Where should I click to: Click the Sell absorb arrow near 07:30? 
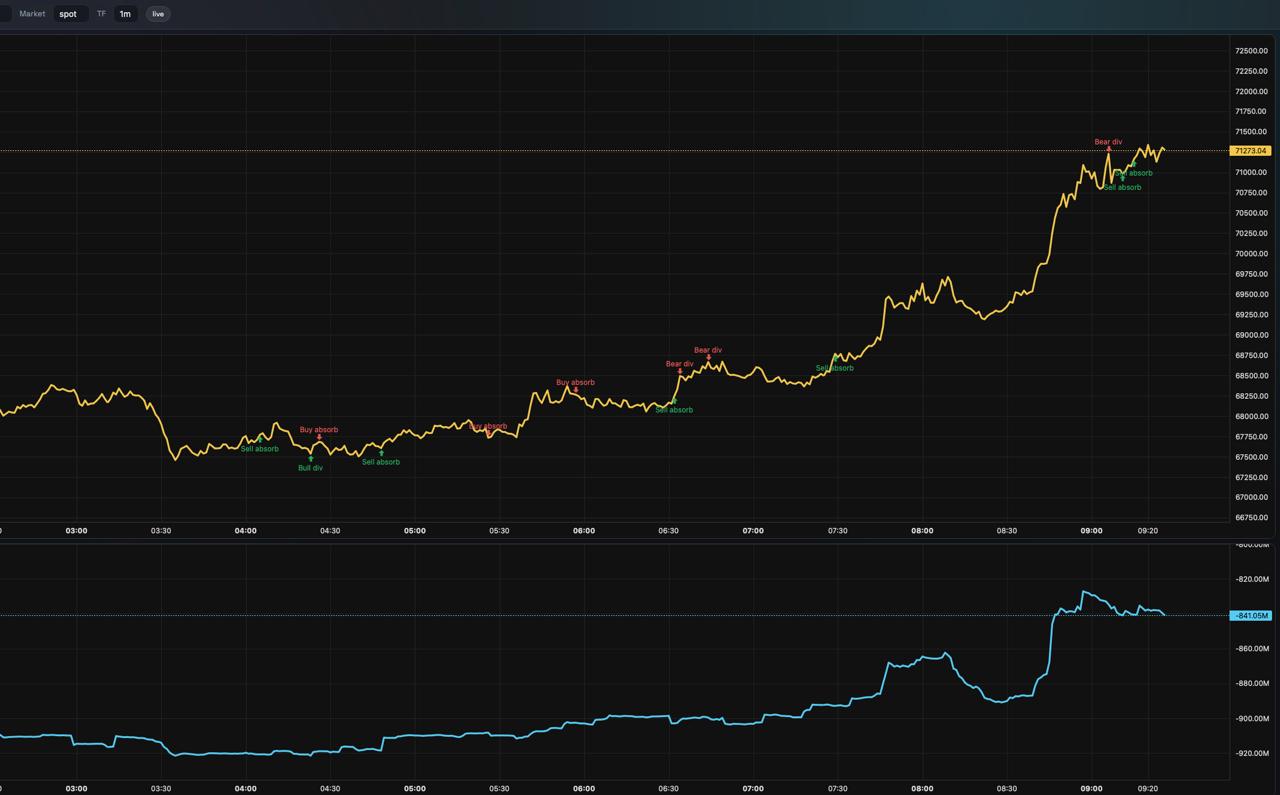836,360
